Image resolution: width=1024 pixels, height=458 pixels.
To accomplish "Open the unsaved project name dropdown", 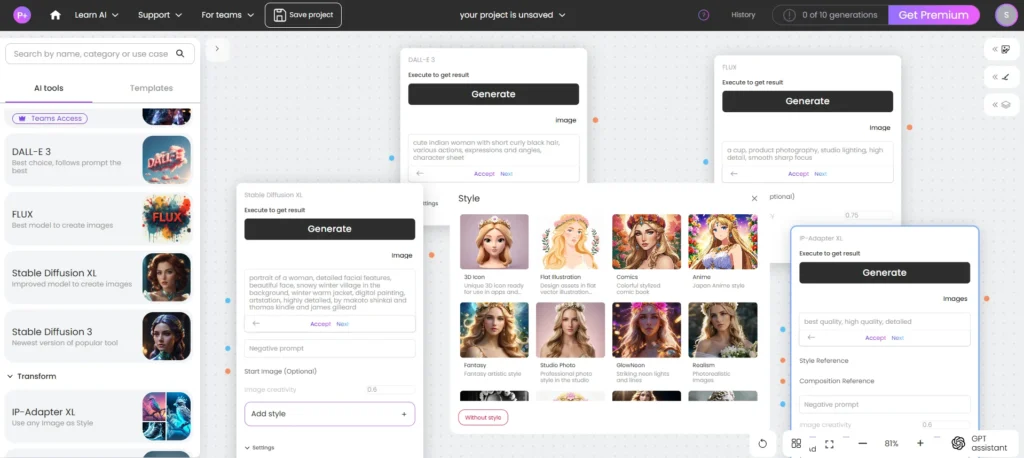I will coord(513,15).
